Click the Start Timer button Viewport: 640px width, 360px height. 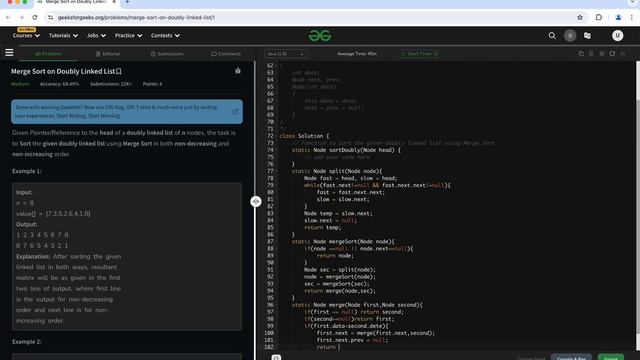coord(420,54)
